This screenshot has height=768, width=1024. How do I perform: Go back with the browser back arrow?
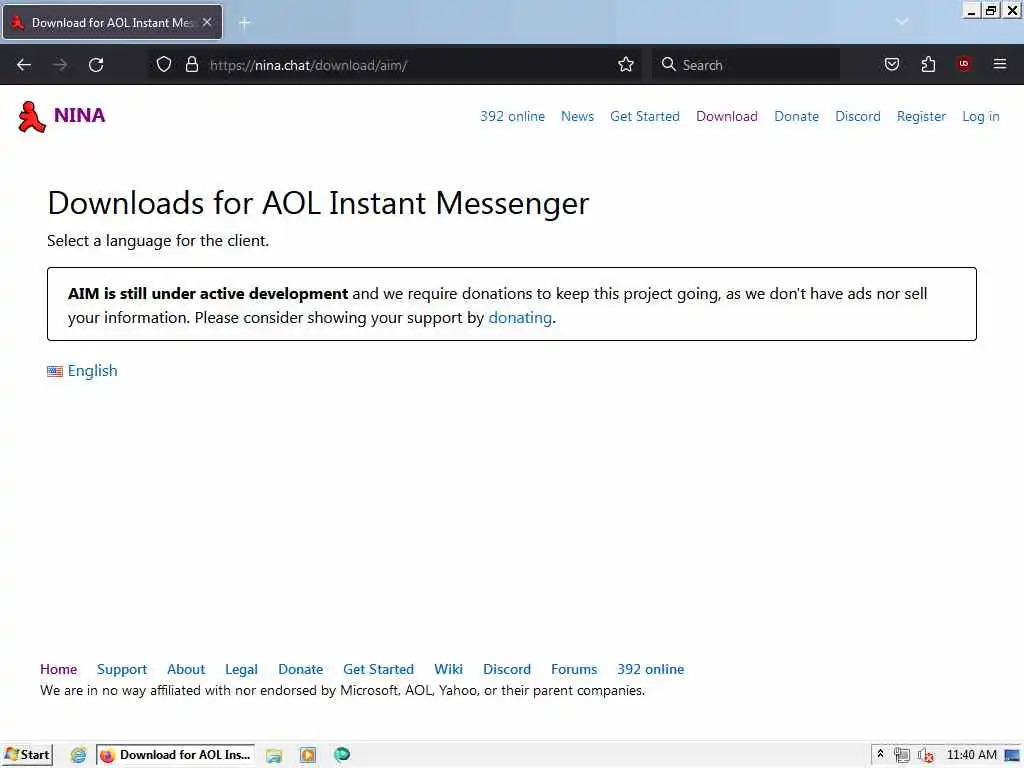pyautogui.click(x=24, y=65)
